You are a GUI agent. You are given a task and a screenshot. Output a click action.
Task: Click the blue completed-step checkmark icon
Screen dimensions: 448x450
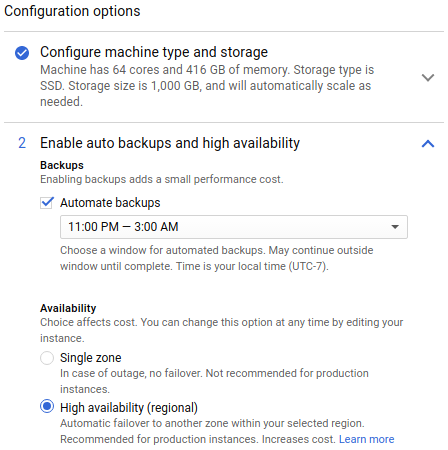pos(22,53)
